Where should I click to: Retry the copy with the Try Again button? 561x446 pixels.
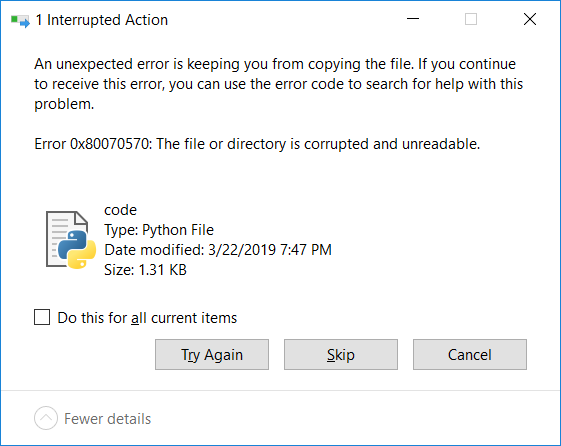pyautogui.click(x=212, y=354)
